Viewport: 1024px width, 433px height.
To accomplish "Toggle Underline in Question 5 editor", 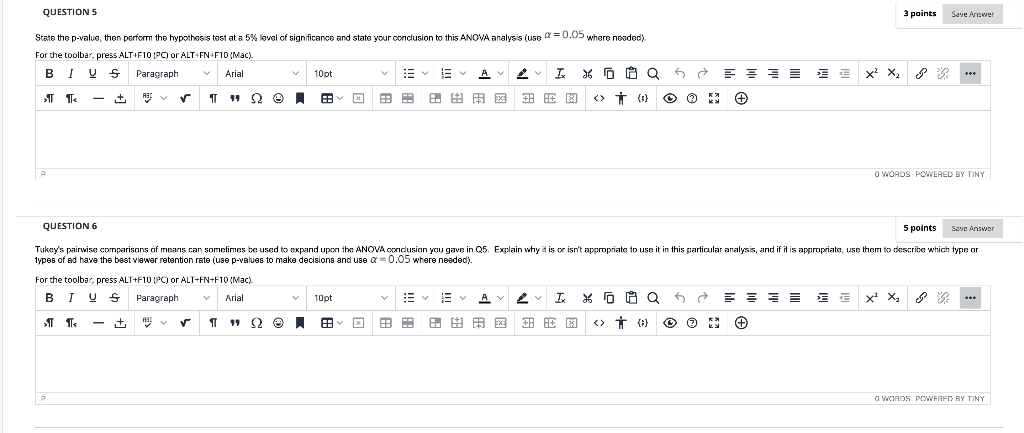I will (92, 74).
